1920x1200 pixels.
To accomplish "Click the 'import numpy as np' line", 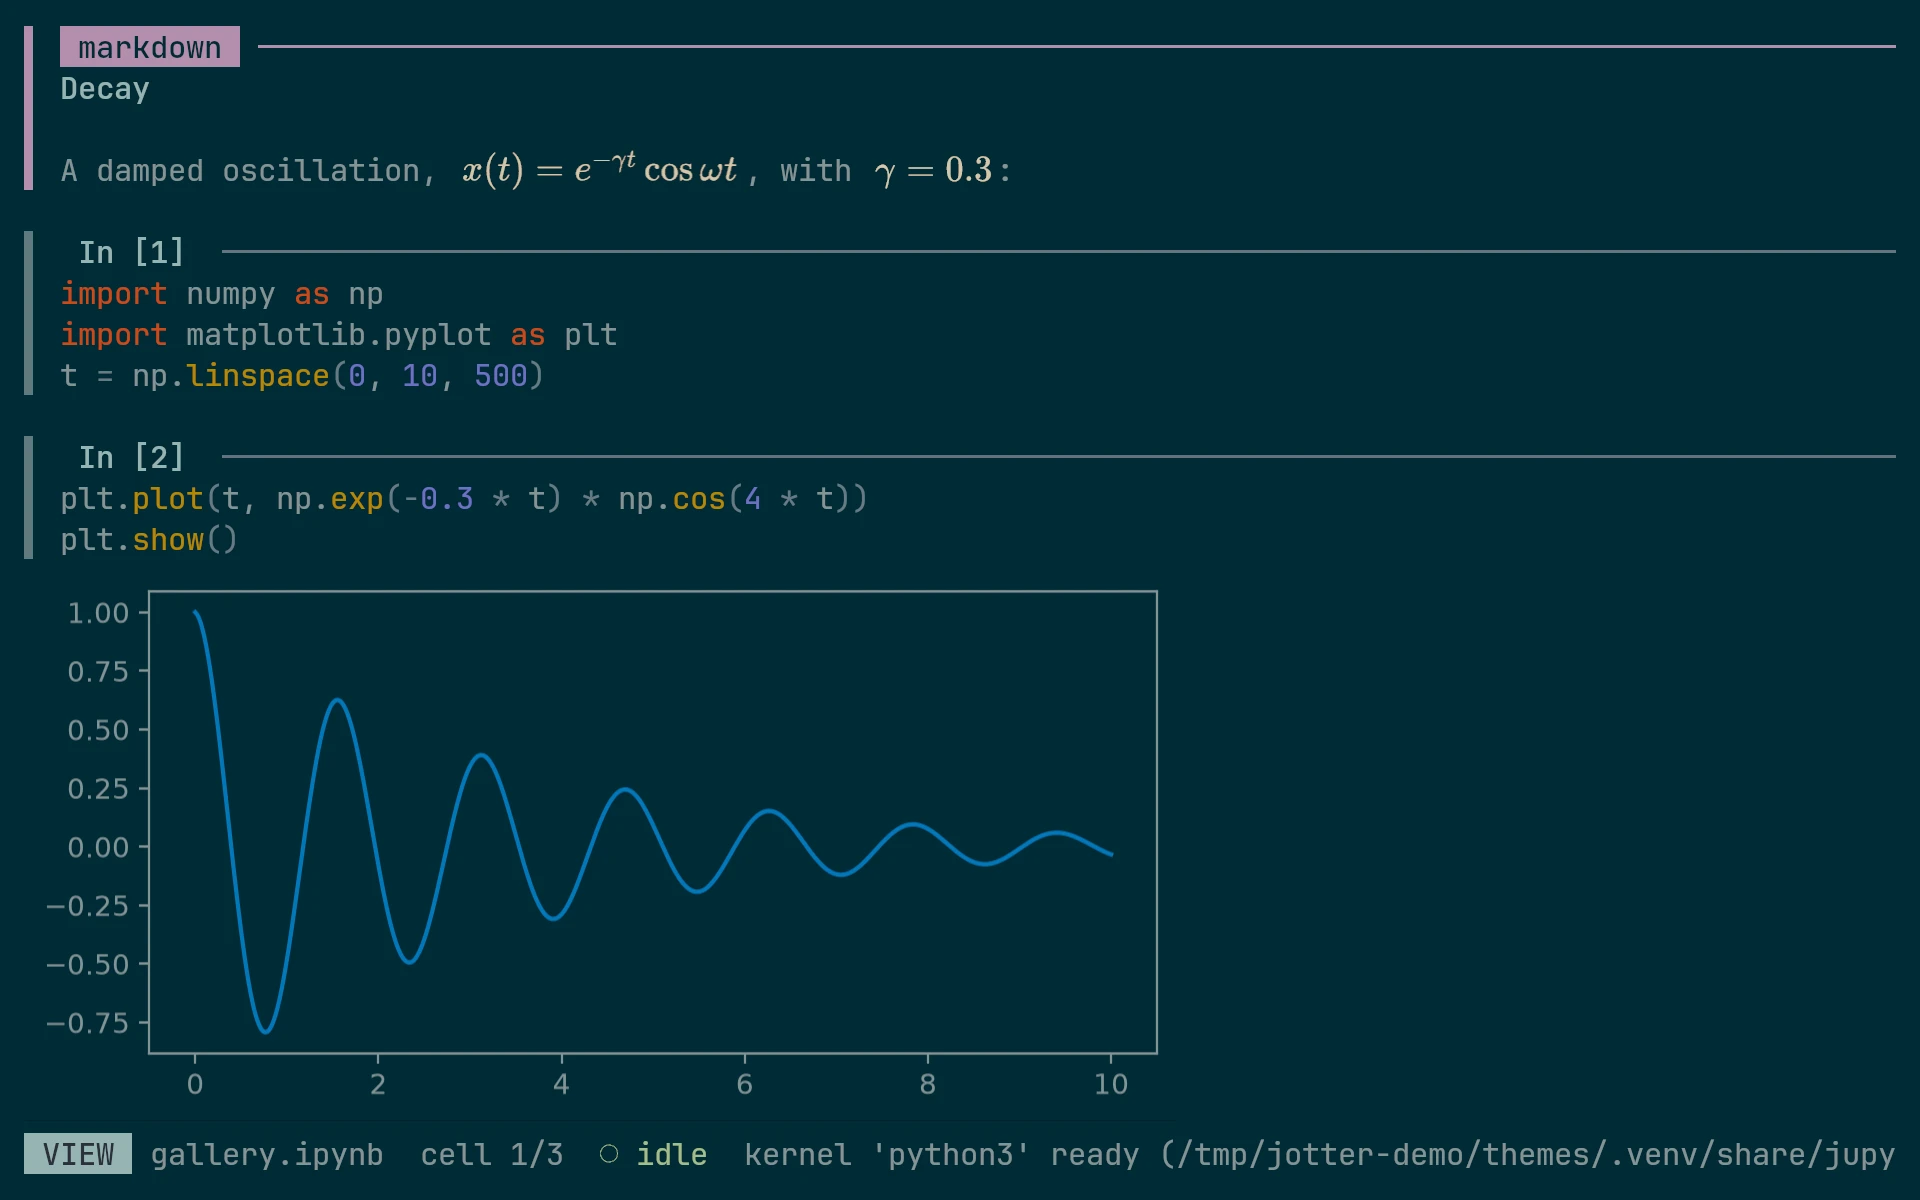I will click(x=222, y=294).
